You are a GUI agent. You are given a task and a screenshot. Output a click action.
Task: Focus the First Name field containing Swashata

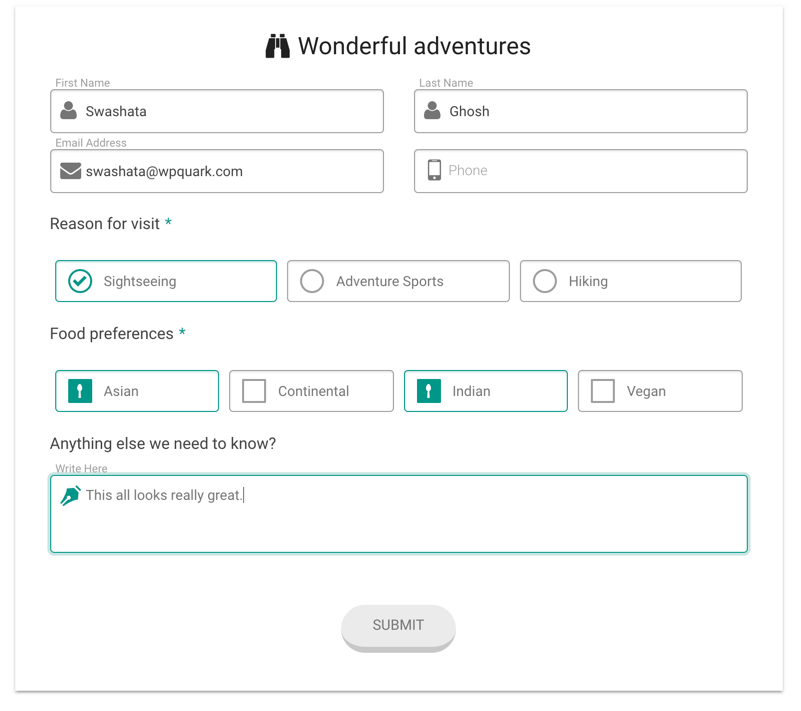click(217, 111)
